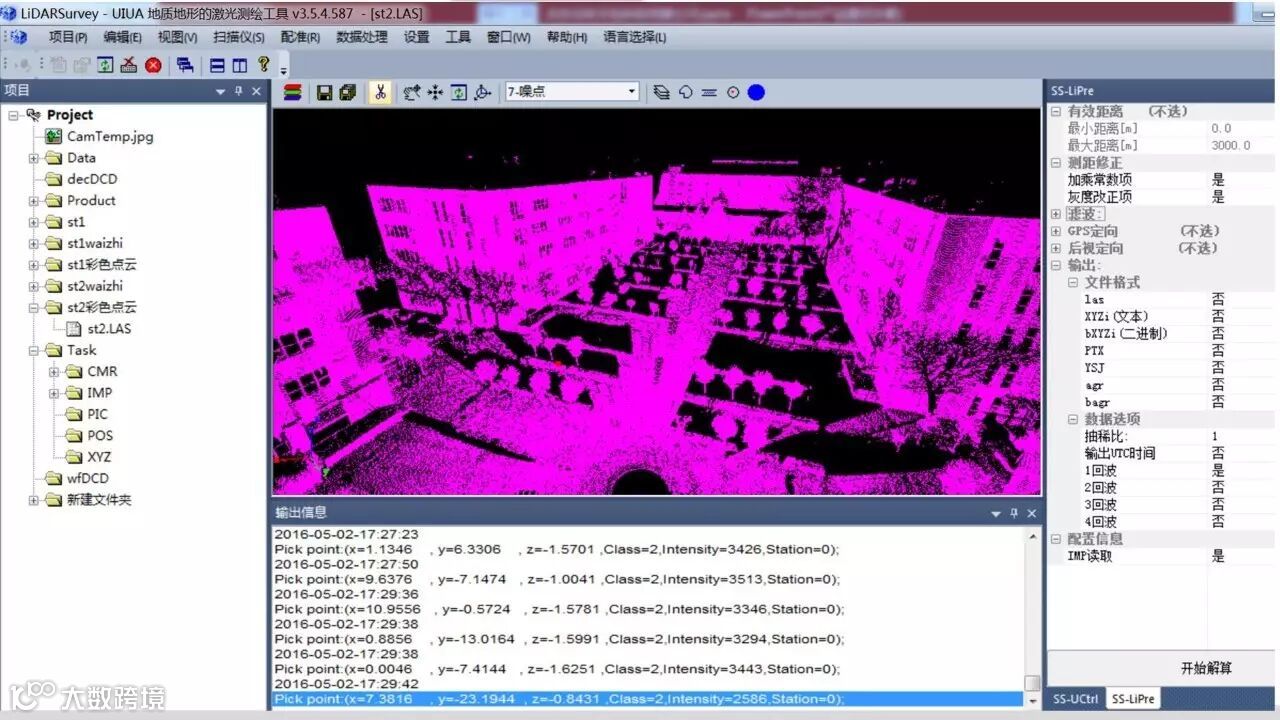
Task: Click the viewer refresh view icon
Action: (459, 92)
